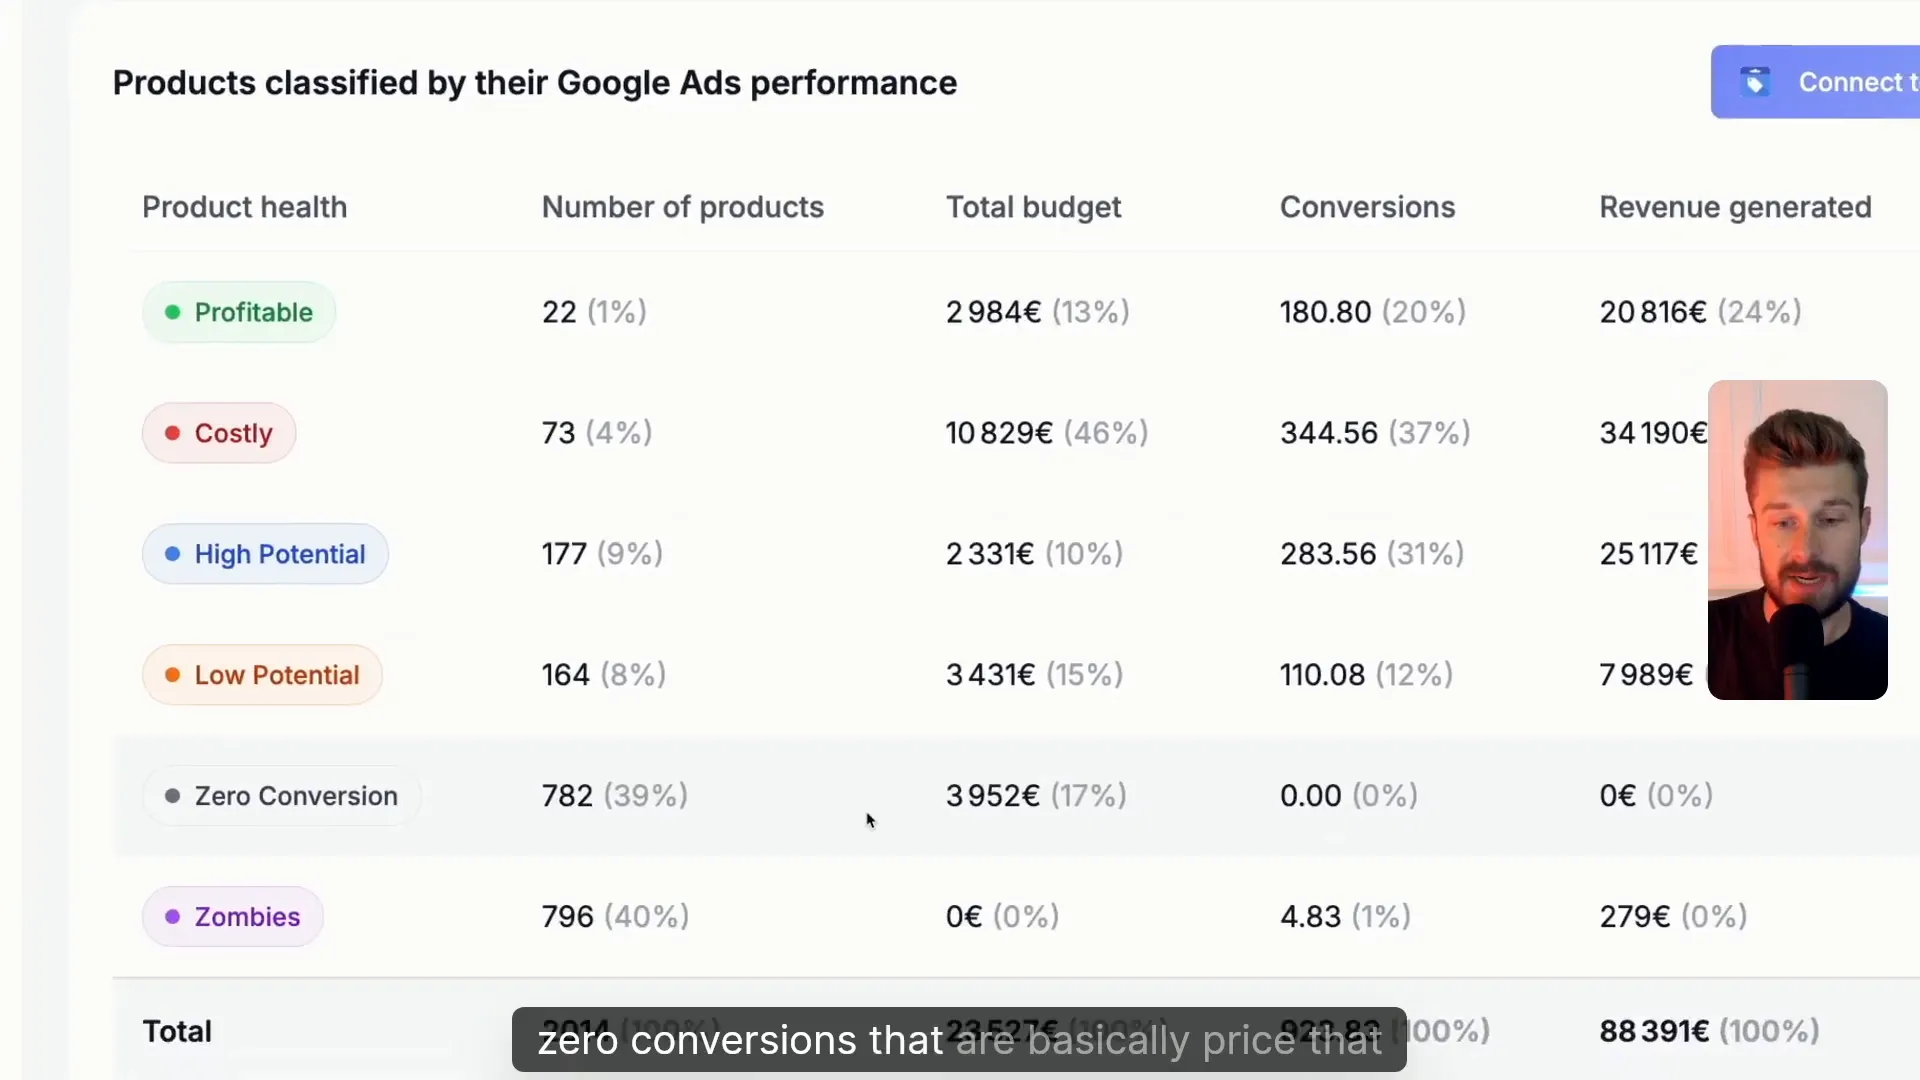
Task: Select the High Potential badge
Action: (x=265, y=554)
